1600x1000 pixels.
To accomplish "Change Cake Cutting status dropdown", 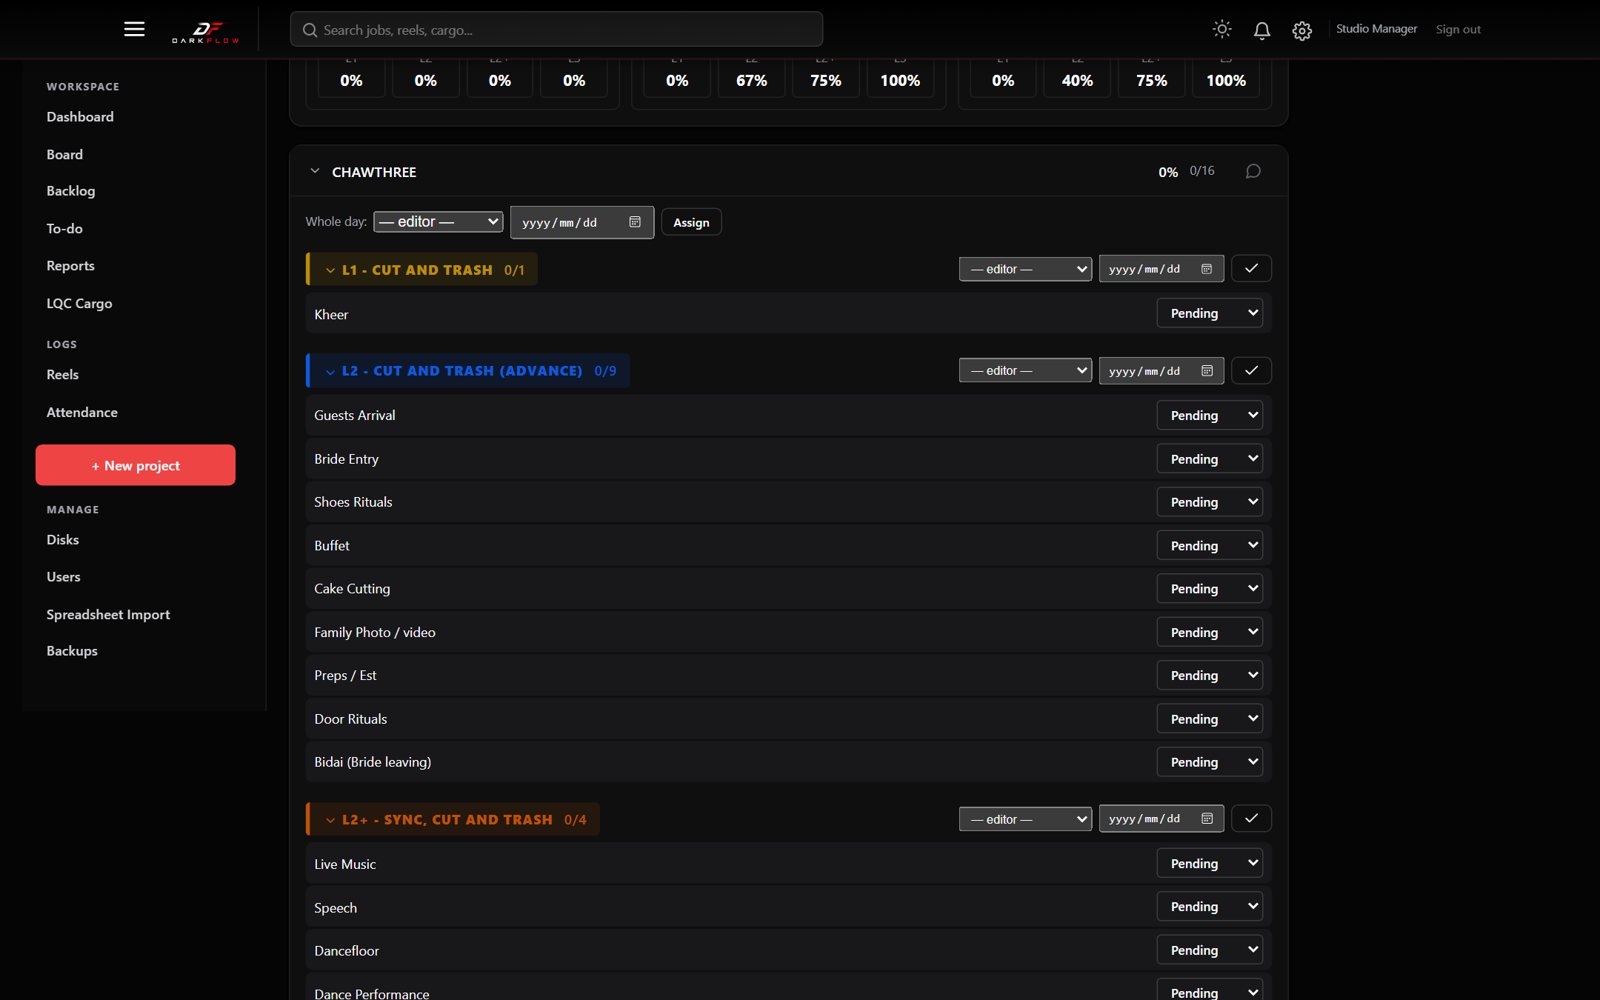I will (x=1209, y=589).
